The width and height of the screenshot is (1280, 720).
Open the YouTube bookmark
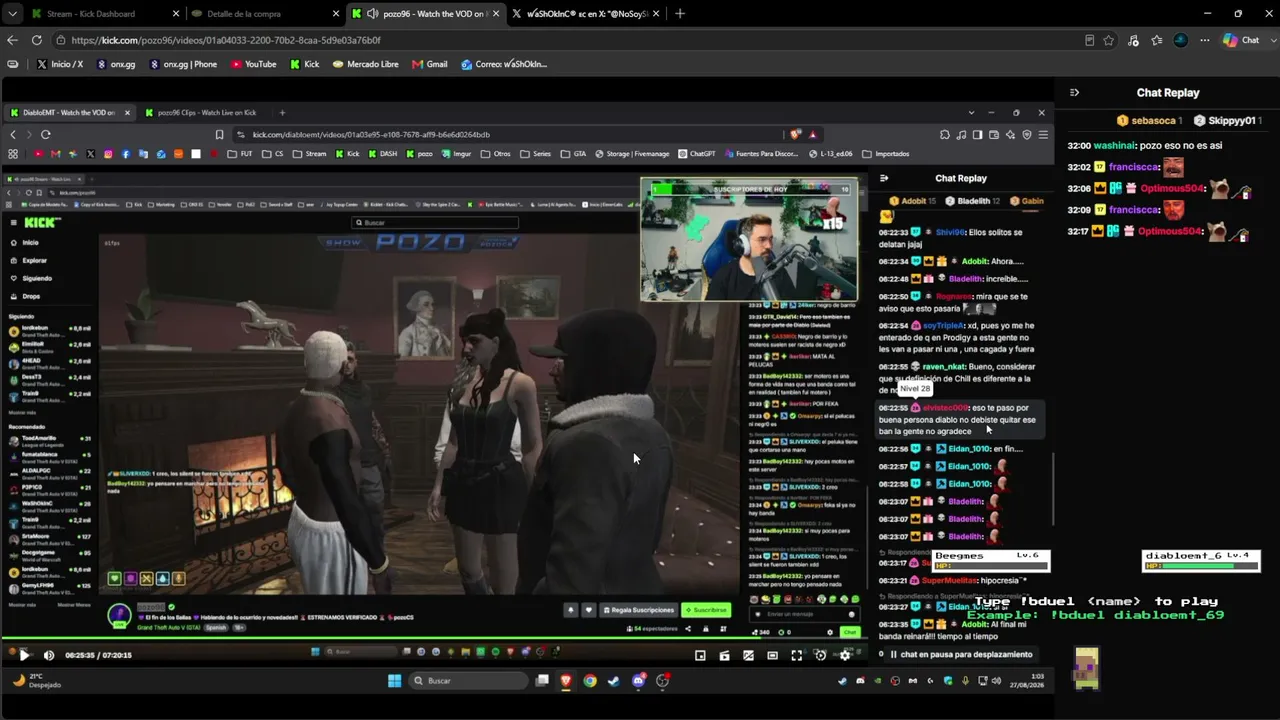click(x=254, y=64)
